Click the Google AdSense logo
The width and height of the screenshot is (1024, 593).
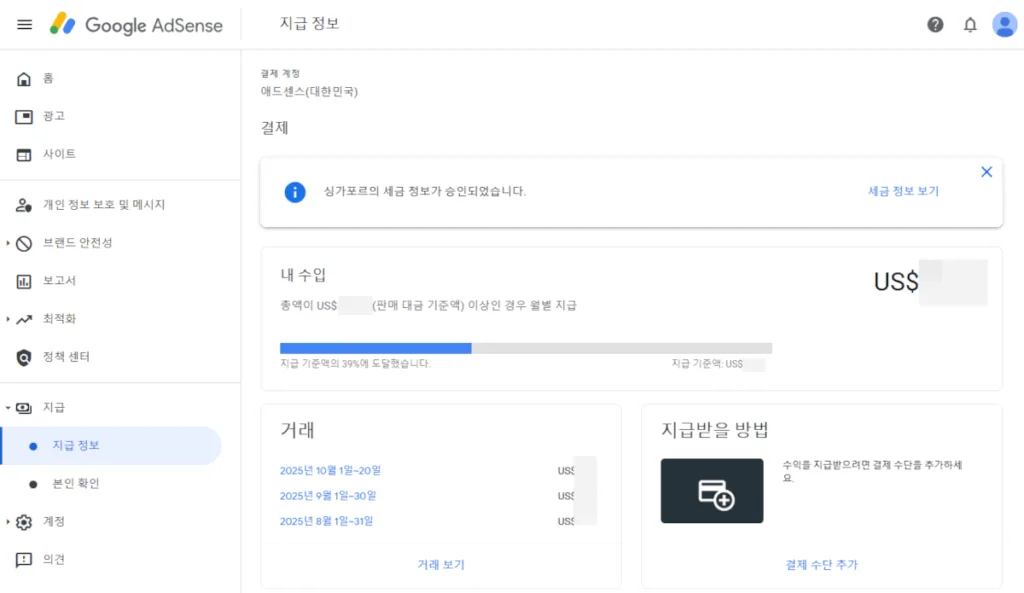pos(137,25)
